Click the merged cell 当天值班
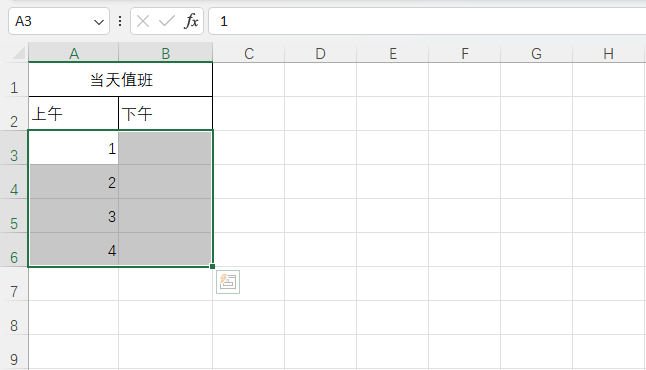Image resolution: width=646 pixels, height=370 pixels. point(121,80)
